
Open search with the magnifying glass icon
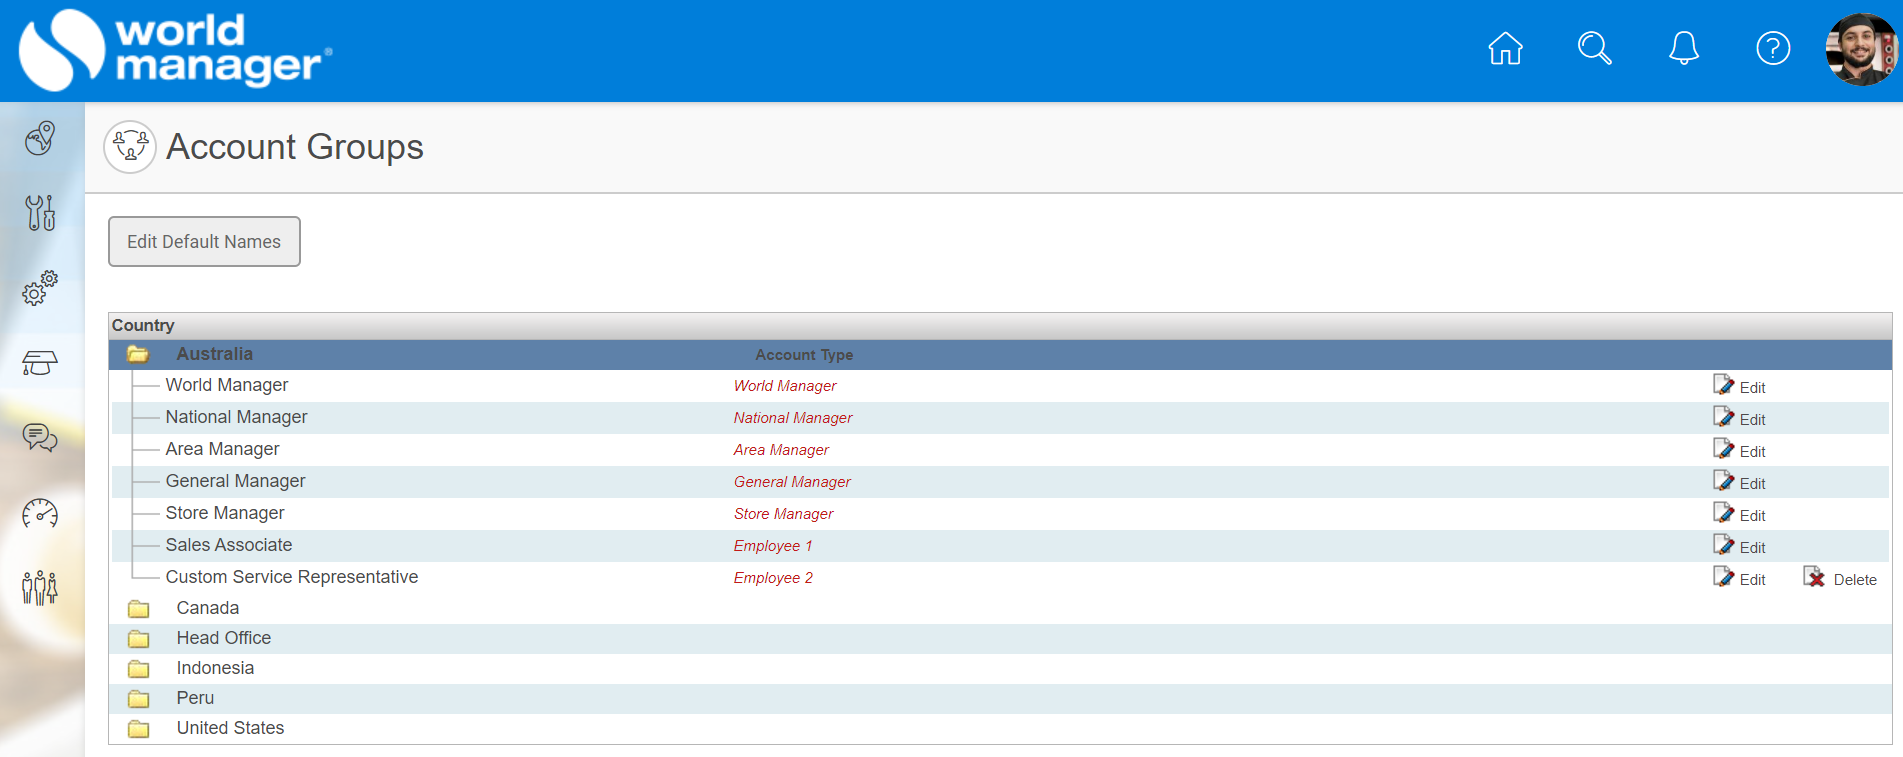tap(1594, 48)
